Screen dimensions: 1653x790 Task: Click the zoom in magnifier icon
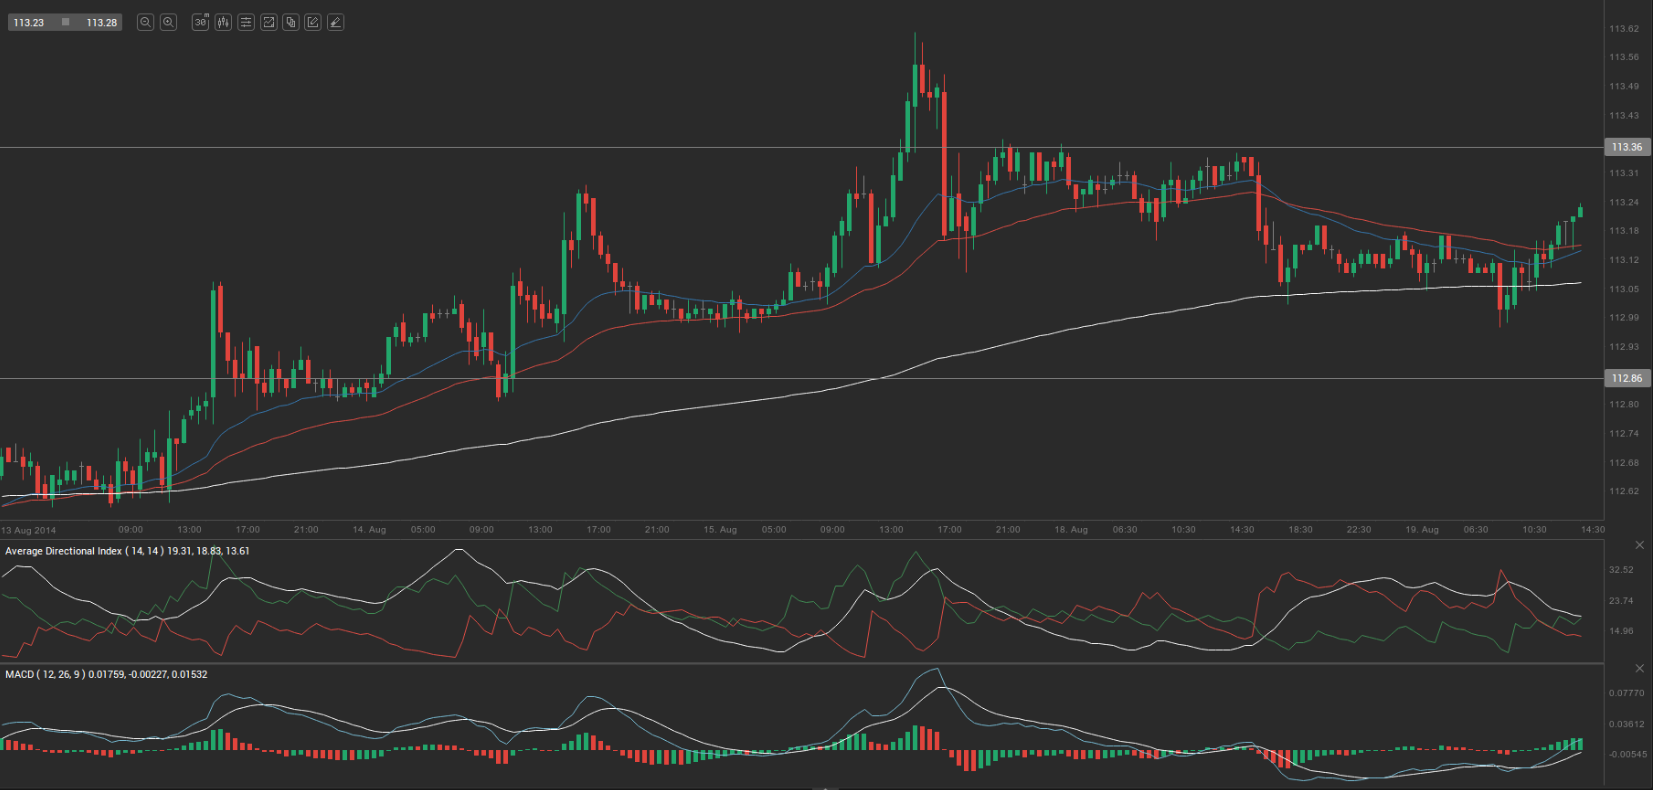168,22
